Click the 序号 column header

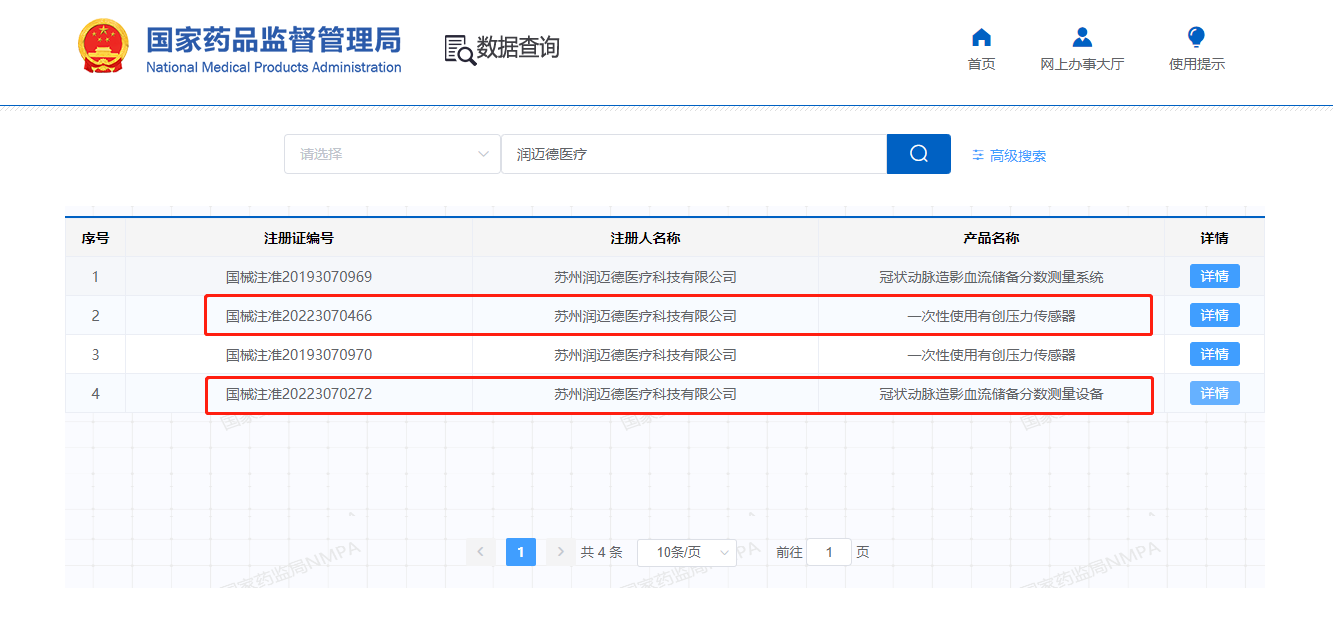[96, 238]
